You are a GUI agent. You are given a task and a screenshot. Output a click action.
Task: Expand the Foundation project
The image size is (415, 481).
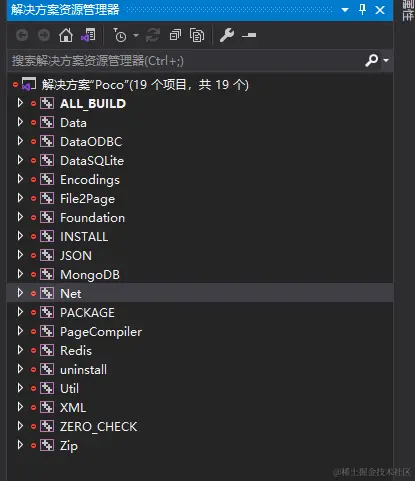(x=20, y=217)
